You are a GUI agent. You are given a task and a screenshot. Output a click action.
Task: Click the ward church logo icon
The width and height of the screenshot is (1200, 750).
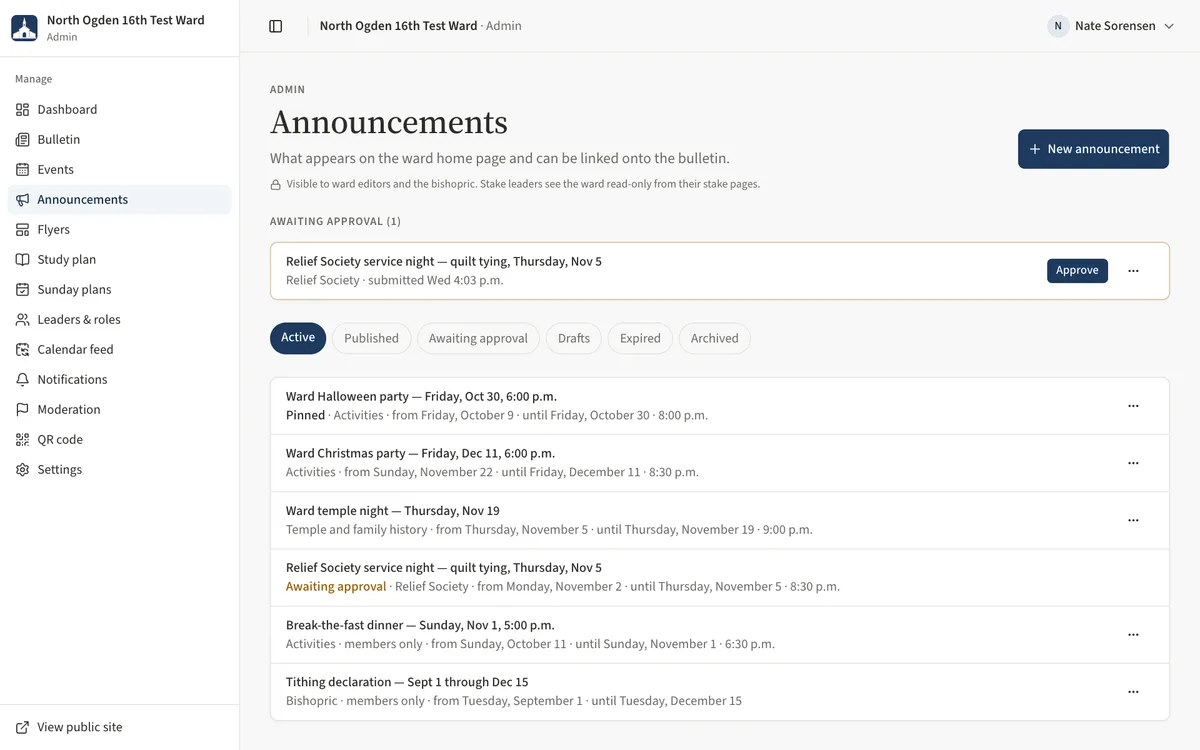(24, 28)
